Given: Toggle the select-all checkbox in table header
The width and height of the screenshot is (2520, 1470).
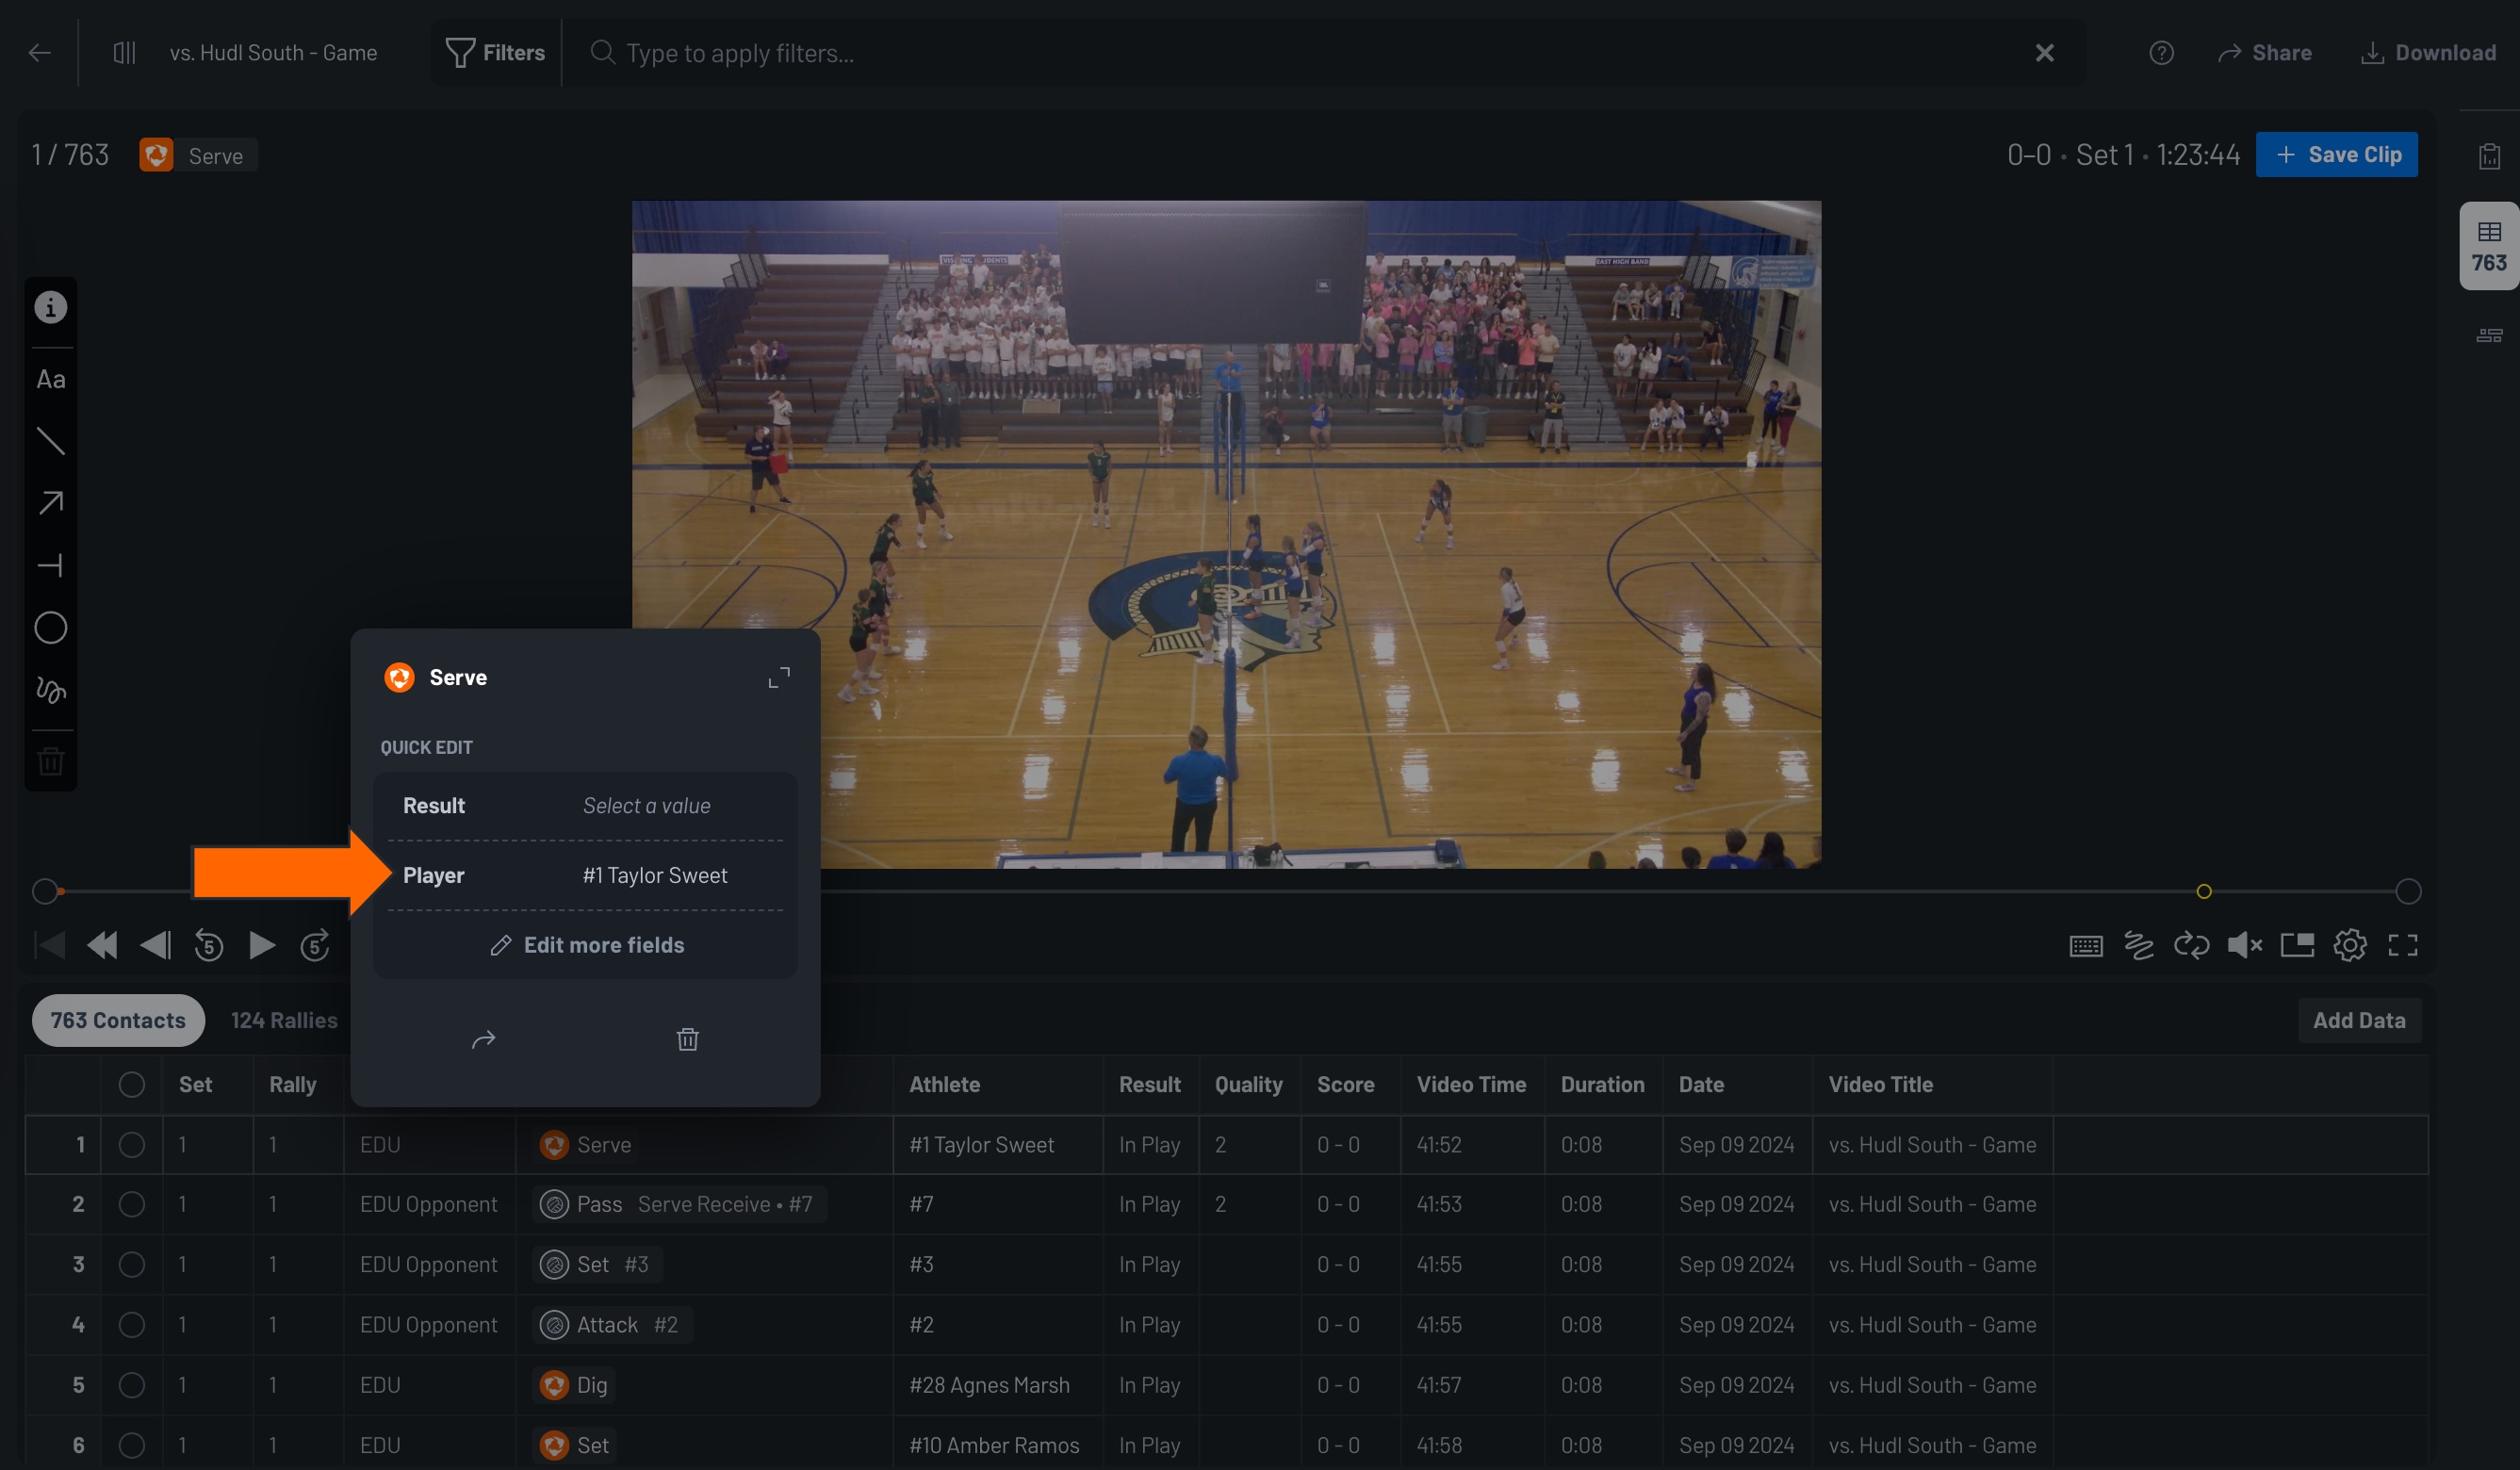Looking at the screenshot, I should click(132, 1084).
